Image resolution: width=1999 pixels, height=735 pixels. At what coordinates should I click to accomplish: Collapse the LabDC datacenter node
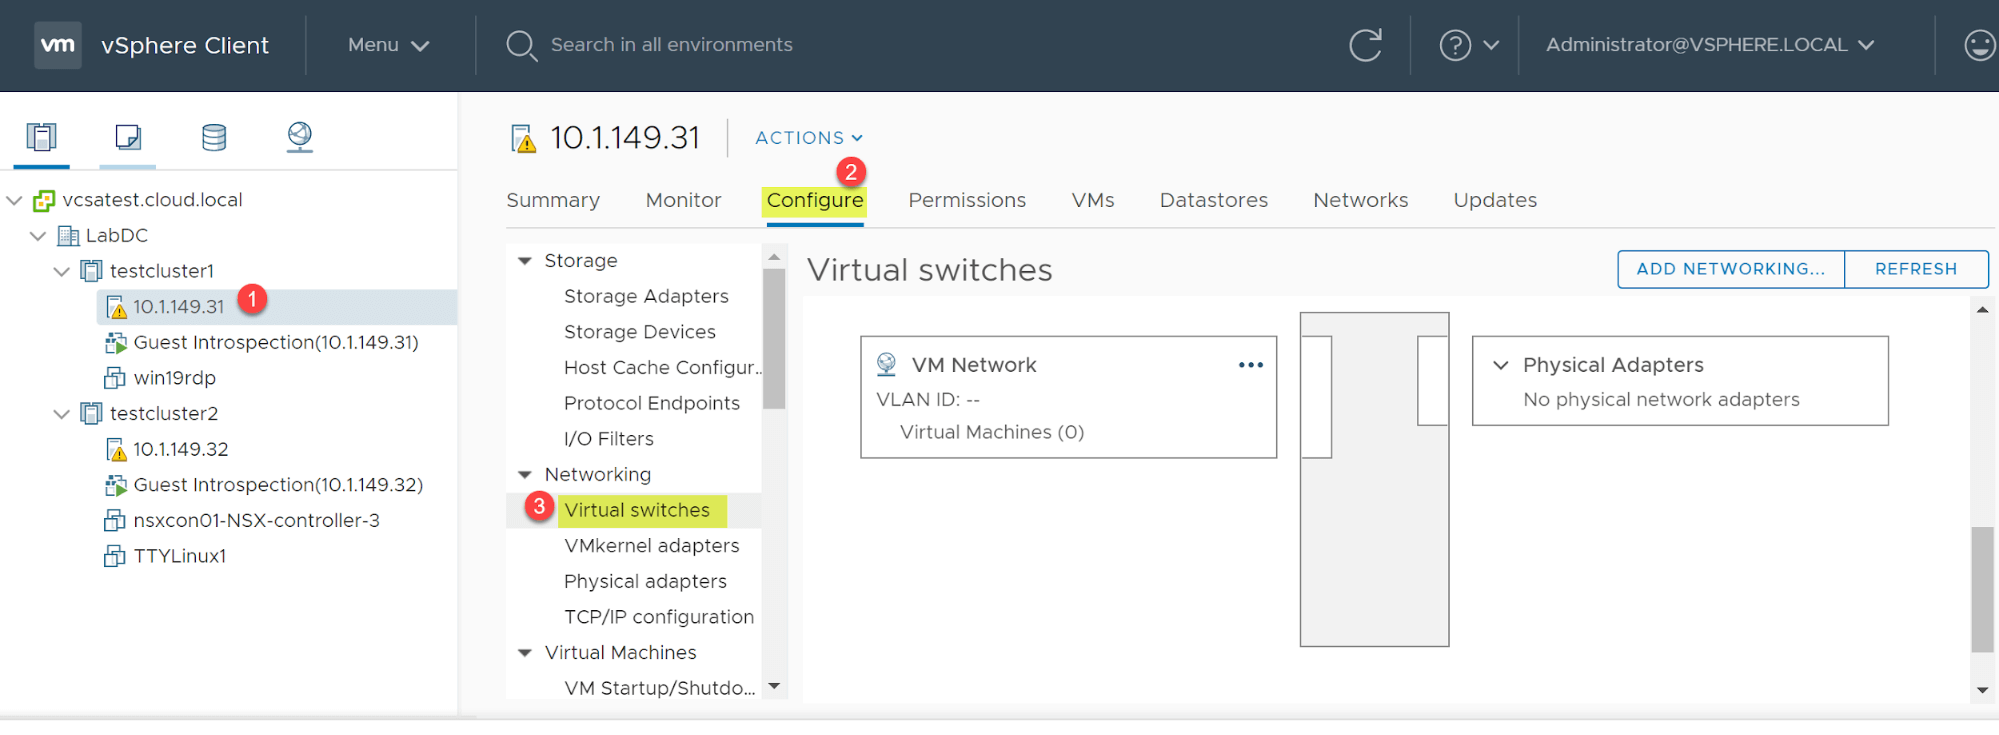tap(38, 236)
